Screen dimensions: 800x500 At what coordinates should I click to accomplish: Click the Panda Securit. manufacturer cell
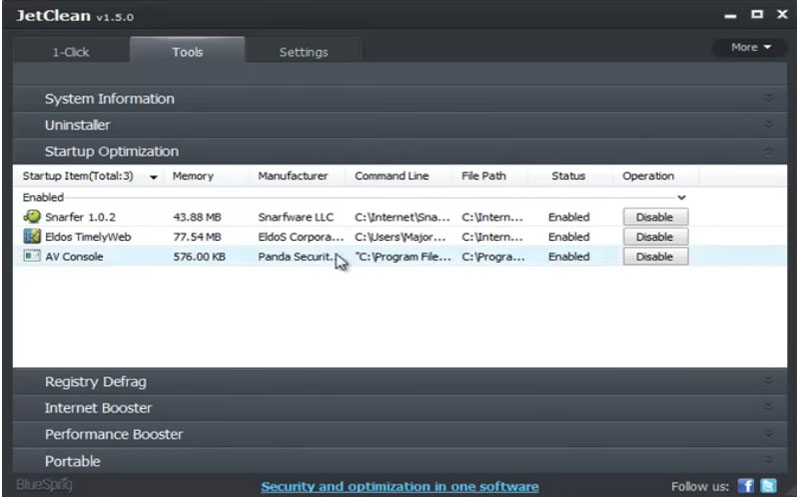(x=296, y=257)
